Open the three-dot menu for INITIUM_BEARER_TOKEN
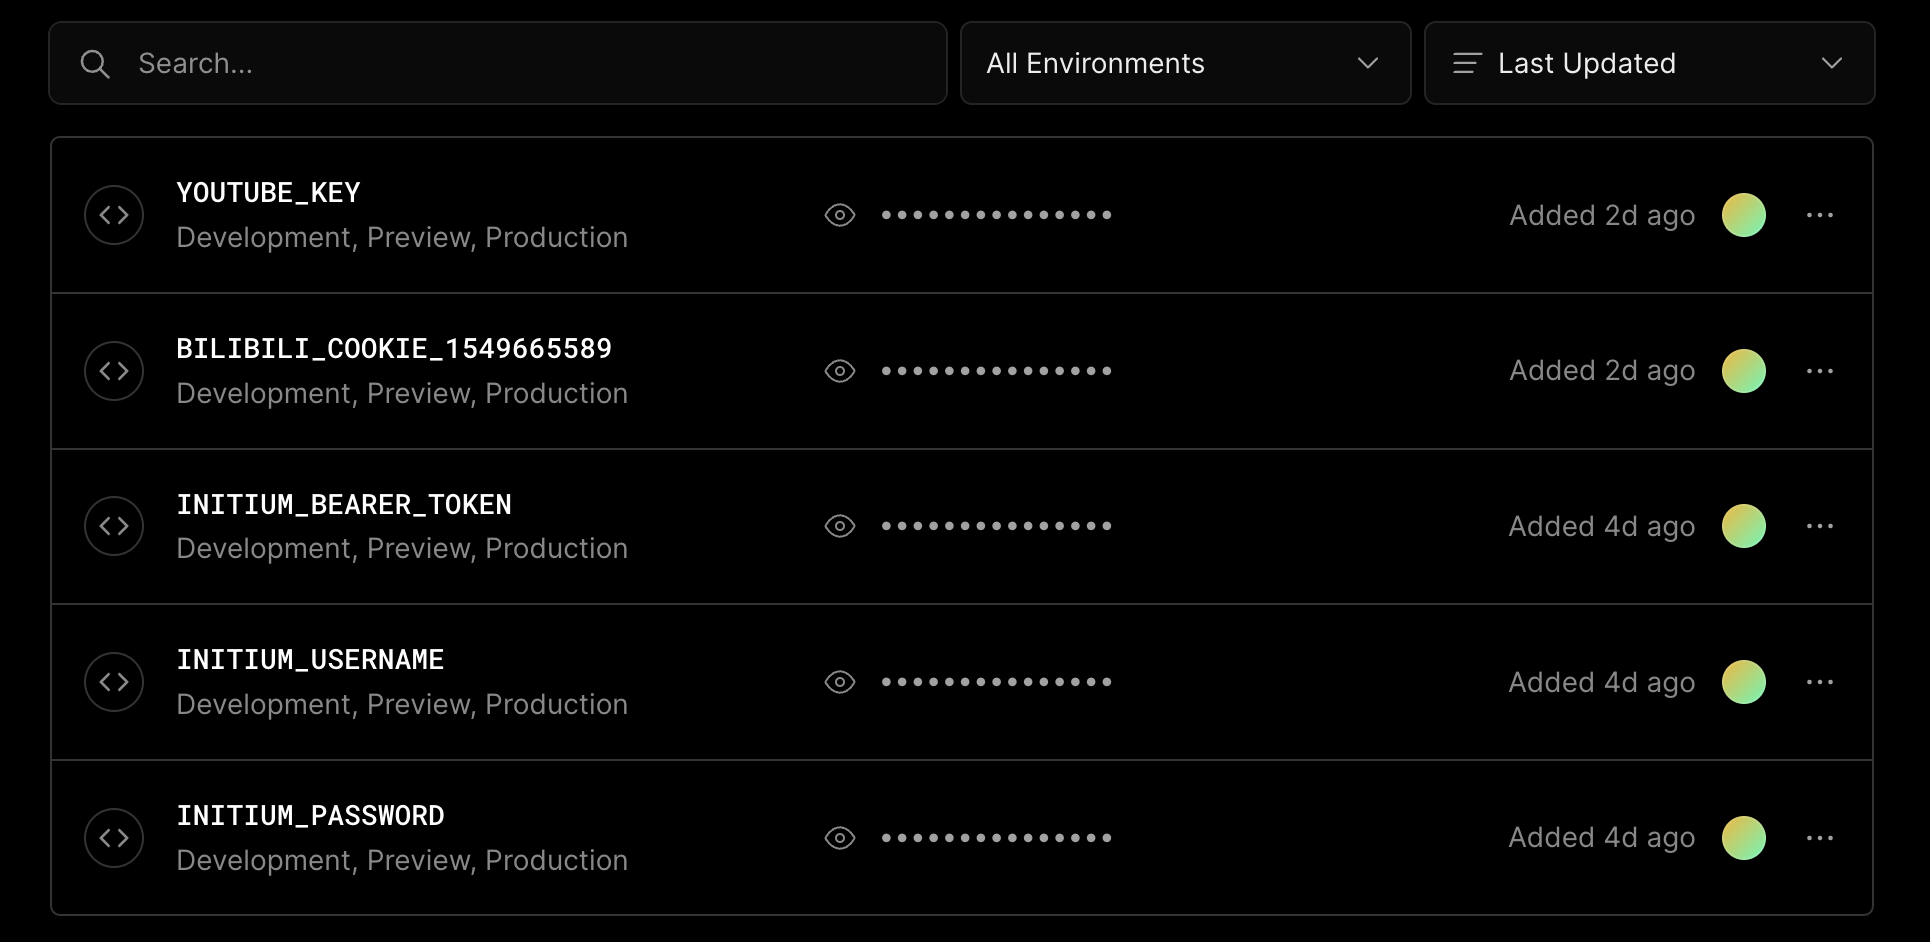Viewport: 1930px width, 942px height. pyautogui.click(x=1820, y=526)
